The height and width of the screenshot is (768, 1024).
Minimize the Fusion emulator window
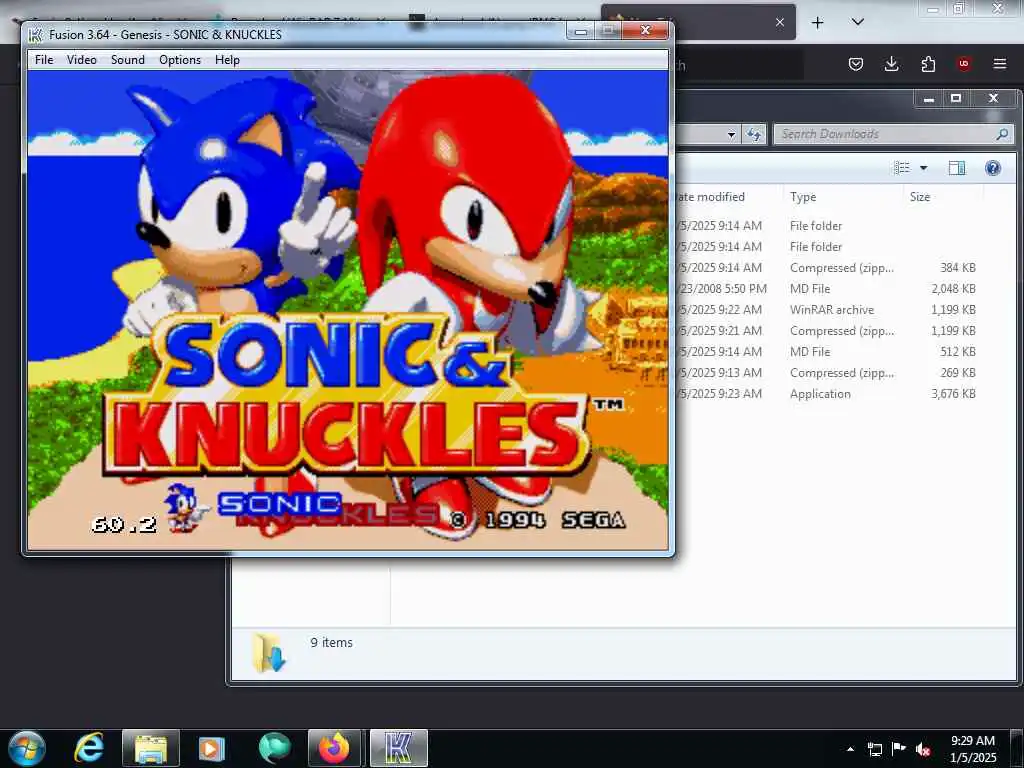pos(580,31)
